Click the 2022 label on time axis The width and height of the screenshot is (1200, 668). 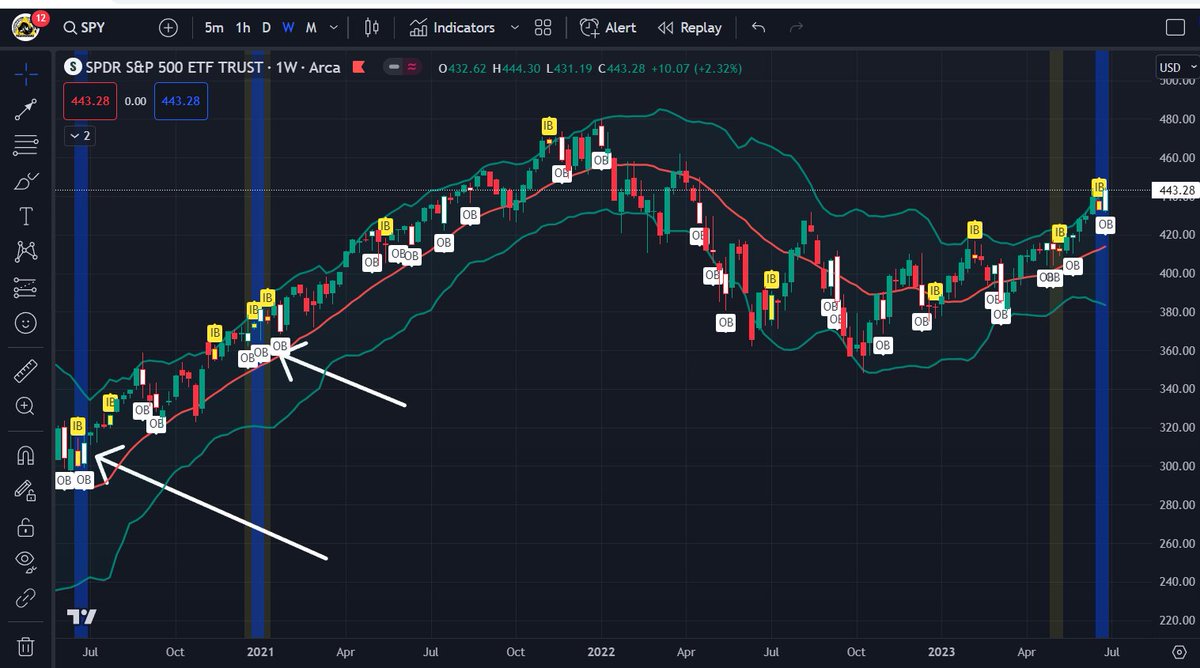tap(601, 651)
